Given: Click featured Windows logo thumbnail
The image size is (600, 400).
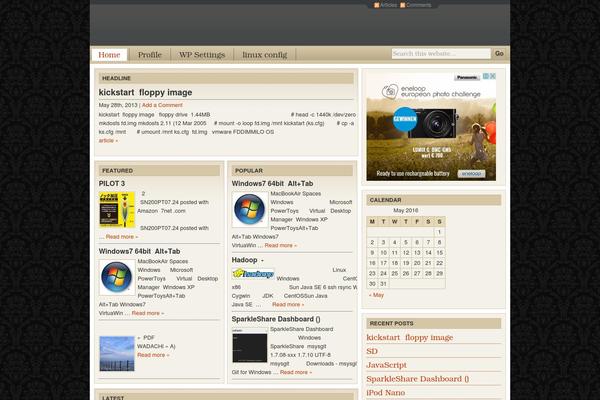Looking at the screenshot, I should [x=117, y=277].
